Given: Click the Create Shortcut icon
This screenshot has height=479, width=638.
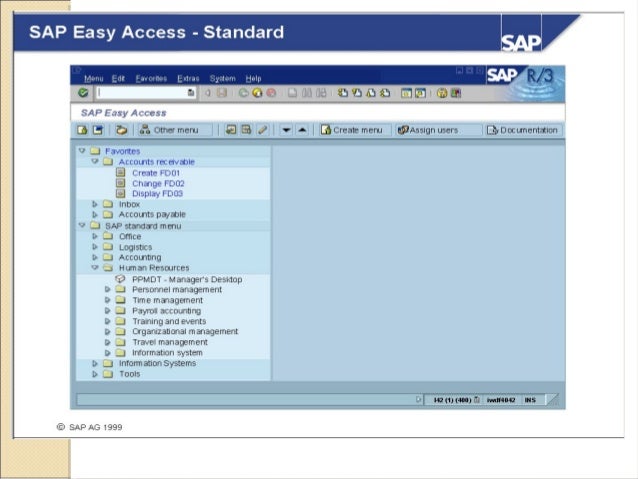Looking at the screenshot, I should tap(420, 93).
